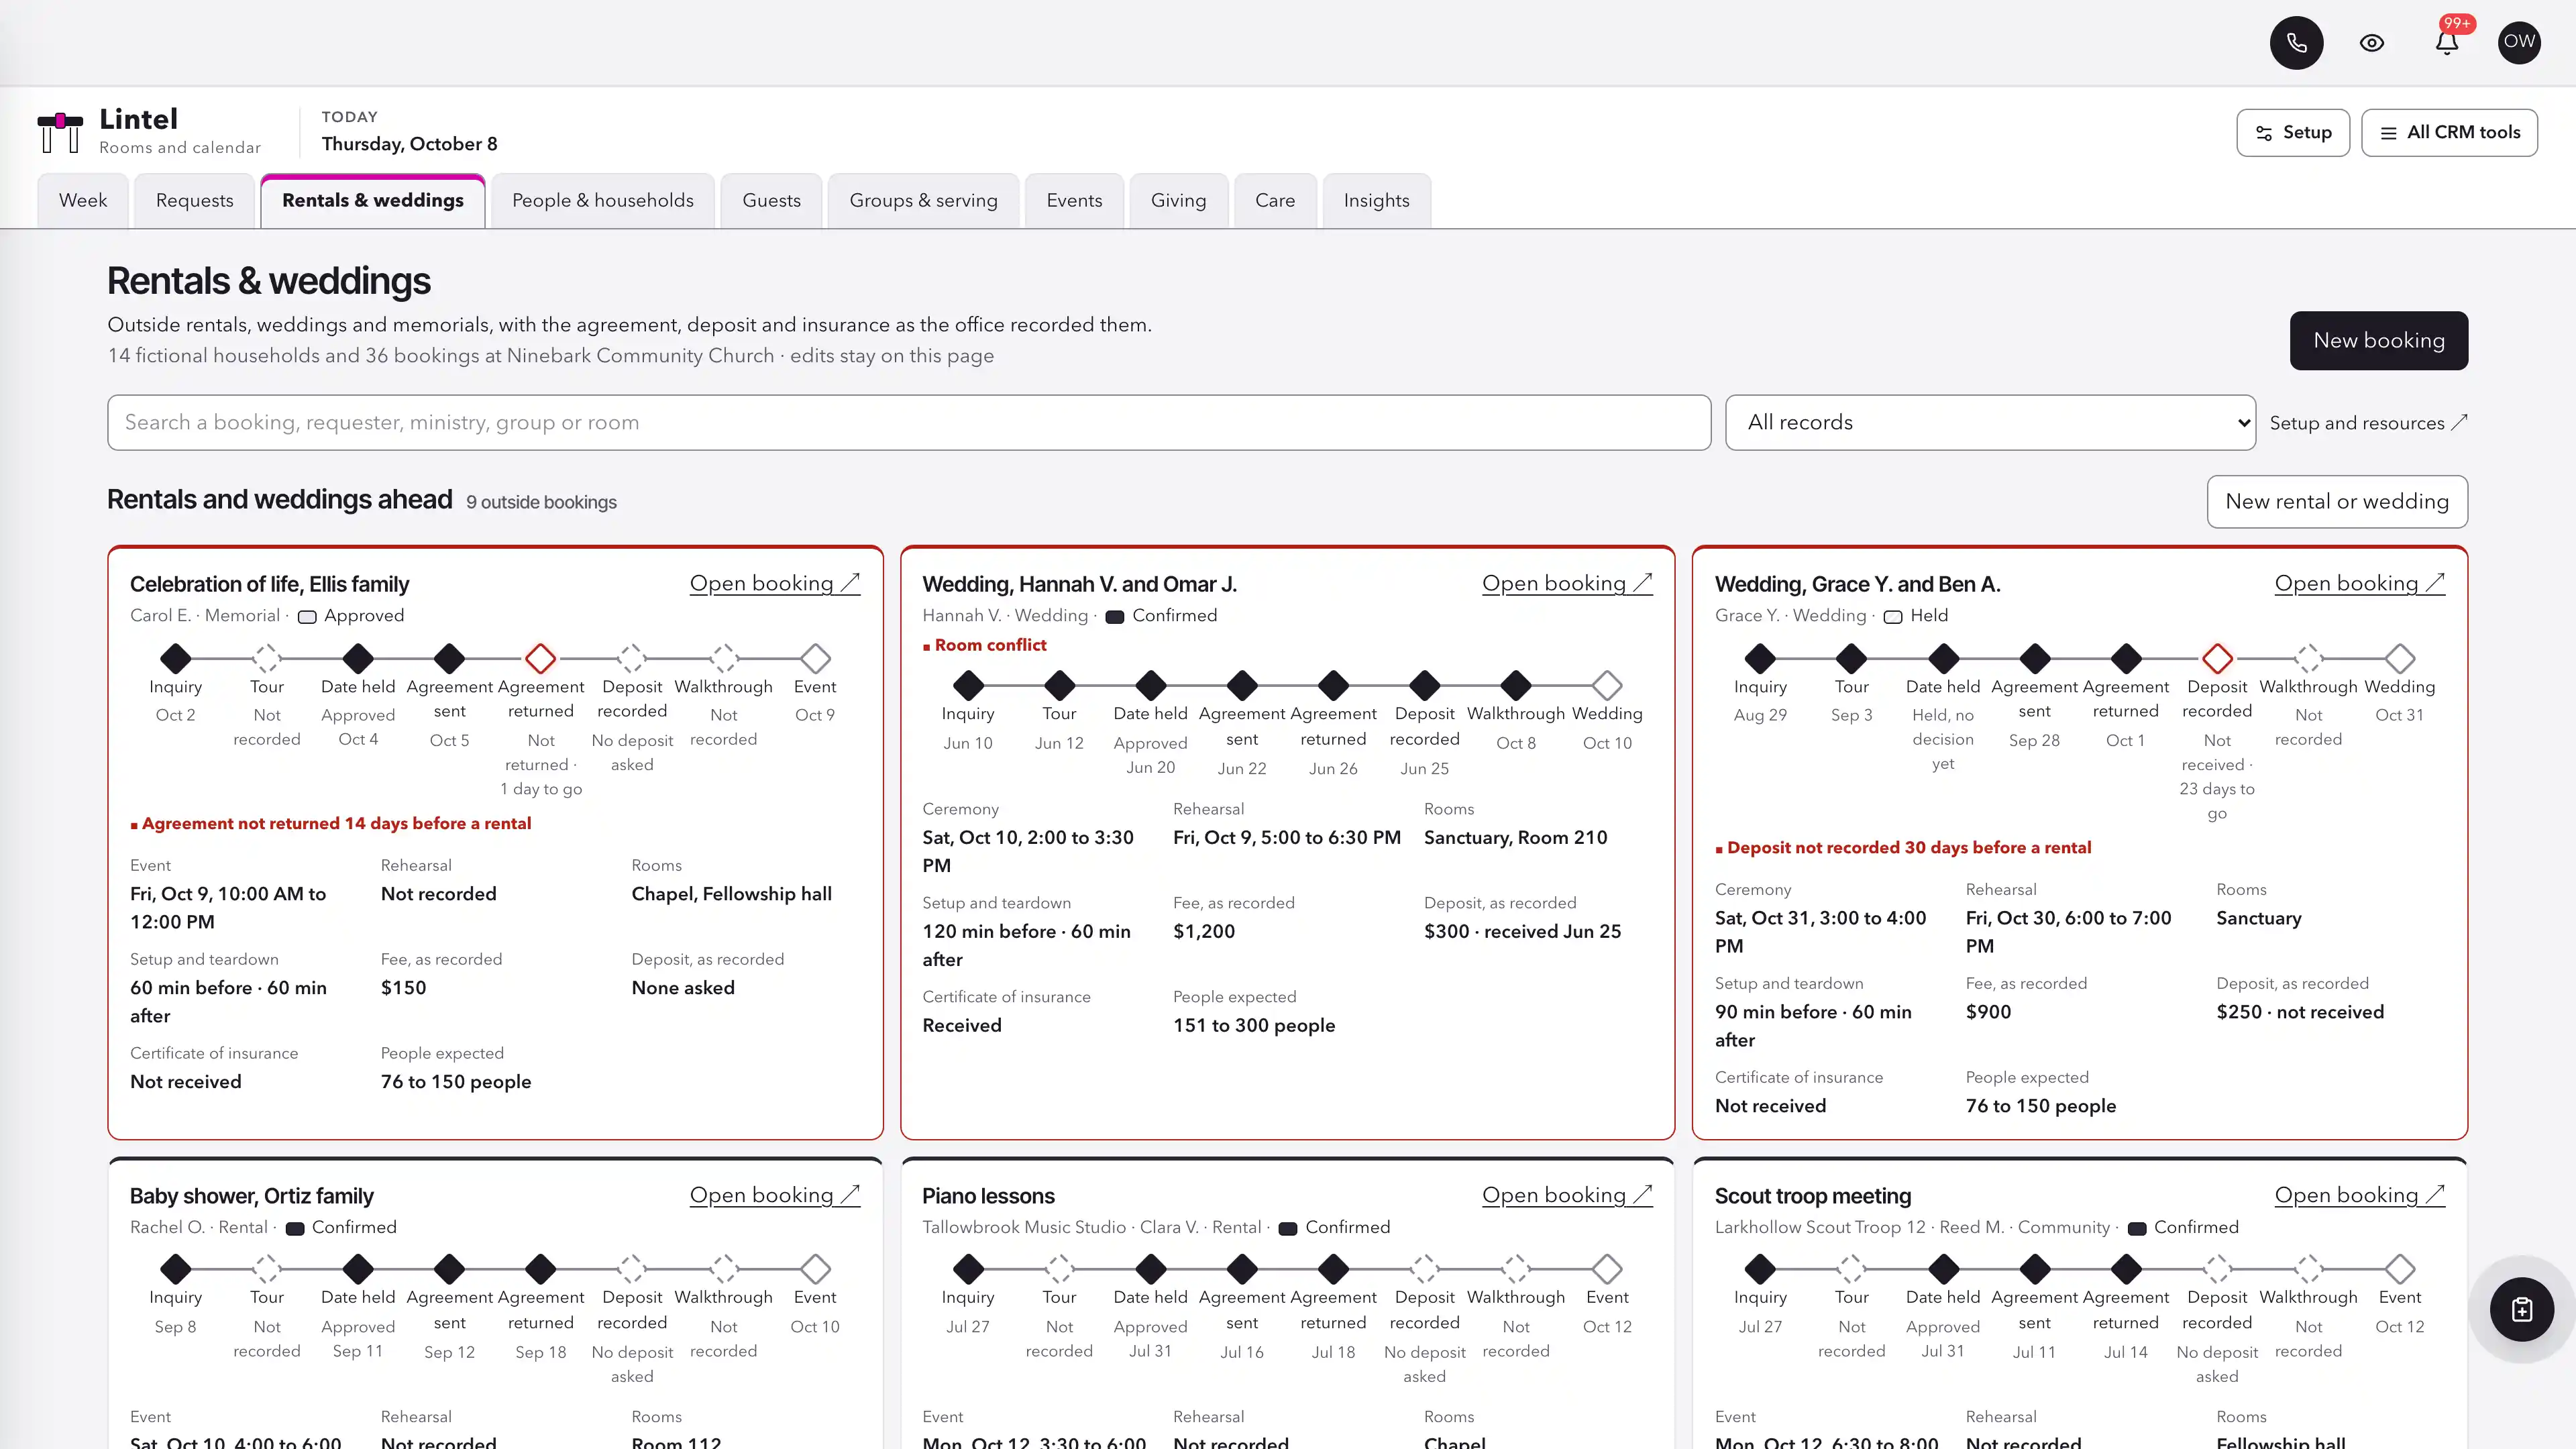Open the All CRM tools menu

click(x=2449, y=133)
